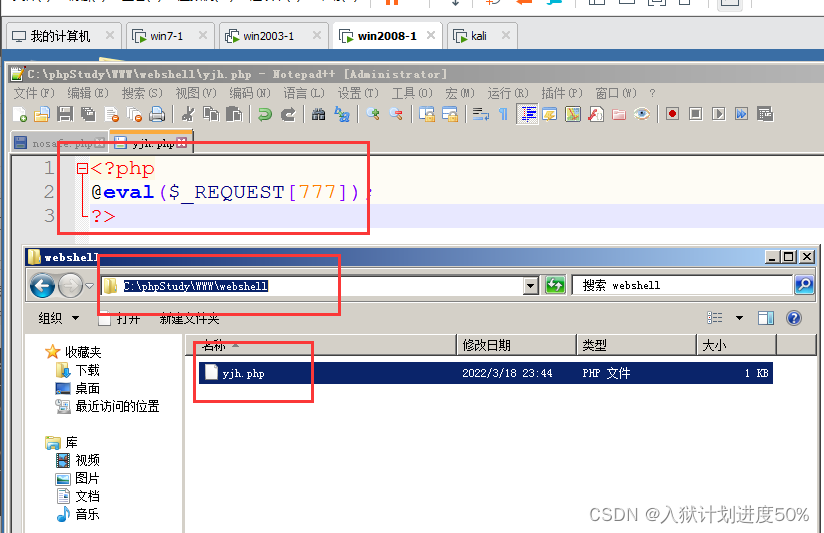
Task: Toggle synchronized horizontal scrolling
Action: [x=450, y=114]
